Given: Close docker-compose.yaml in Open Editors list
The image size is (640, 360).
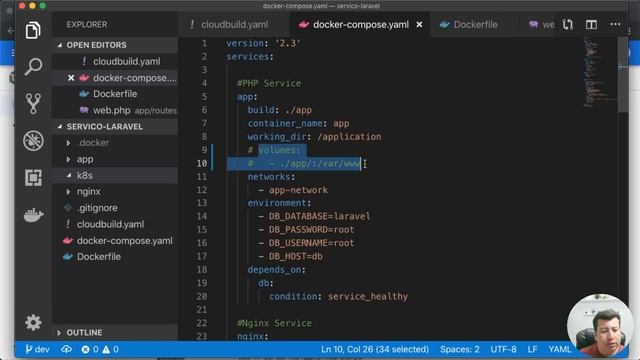Looking at the screenshot, I should [71, 78].
